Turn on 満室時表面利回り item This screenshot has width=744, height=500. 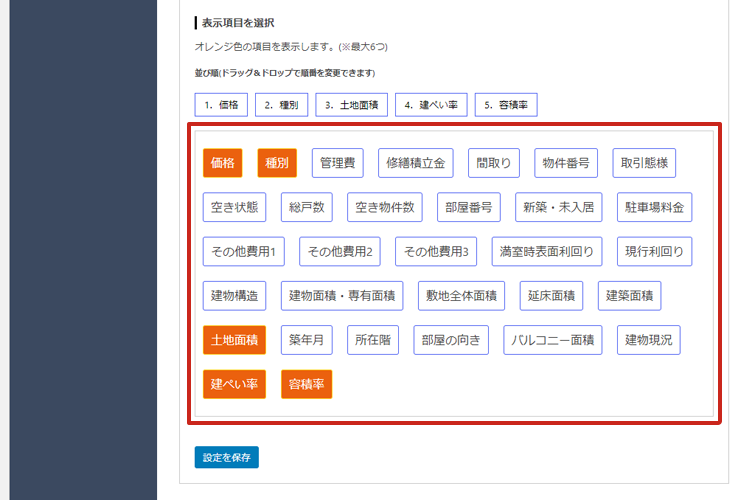tap(547, 251)
